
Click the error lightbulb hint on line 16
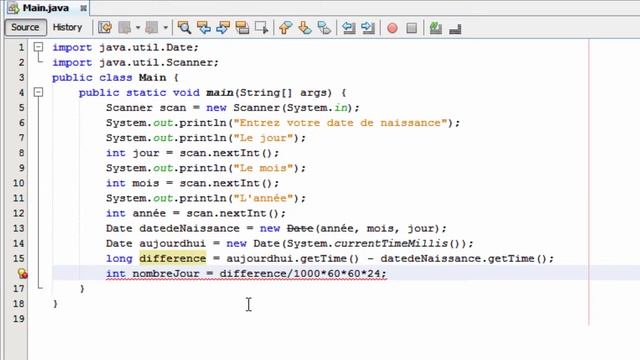pos(23,273)
